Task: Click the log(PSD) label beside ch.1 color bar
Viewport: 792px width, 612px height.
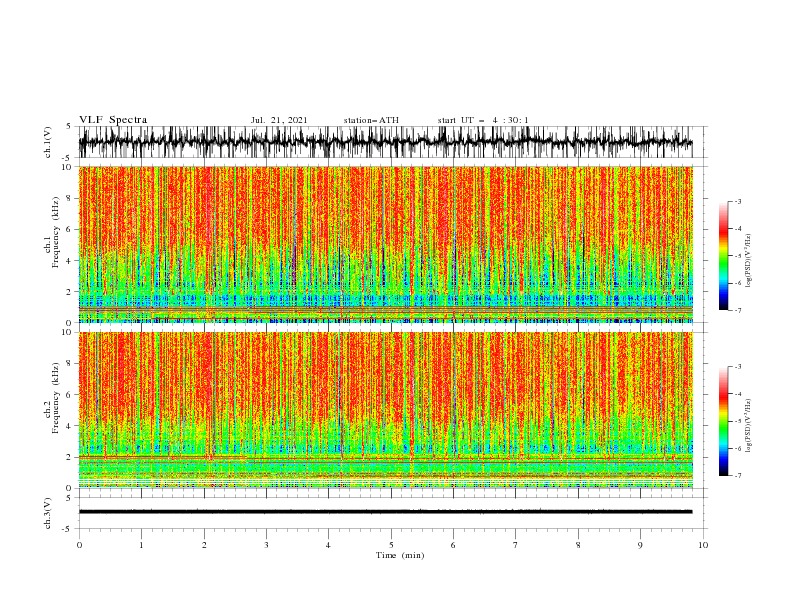Action: pos(749,261)
